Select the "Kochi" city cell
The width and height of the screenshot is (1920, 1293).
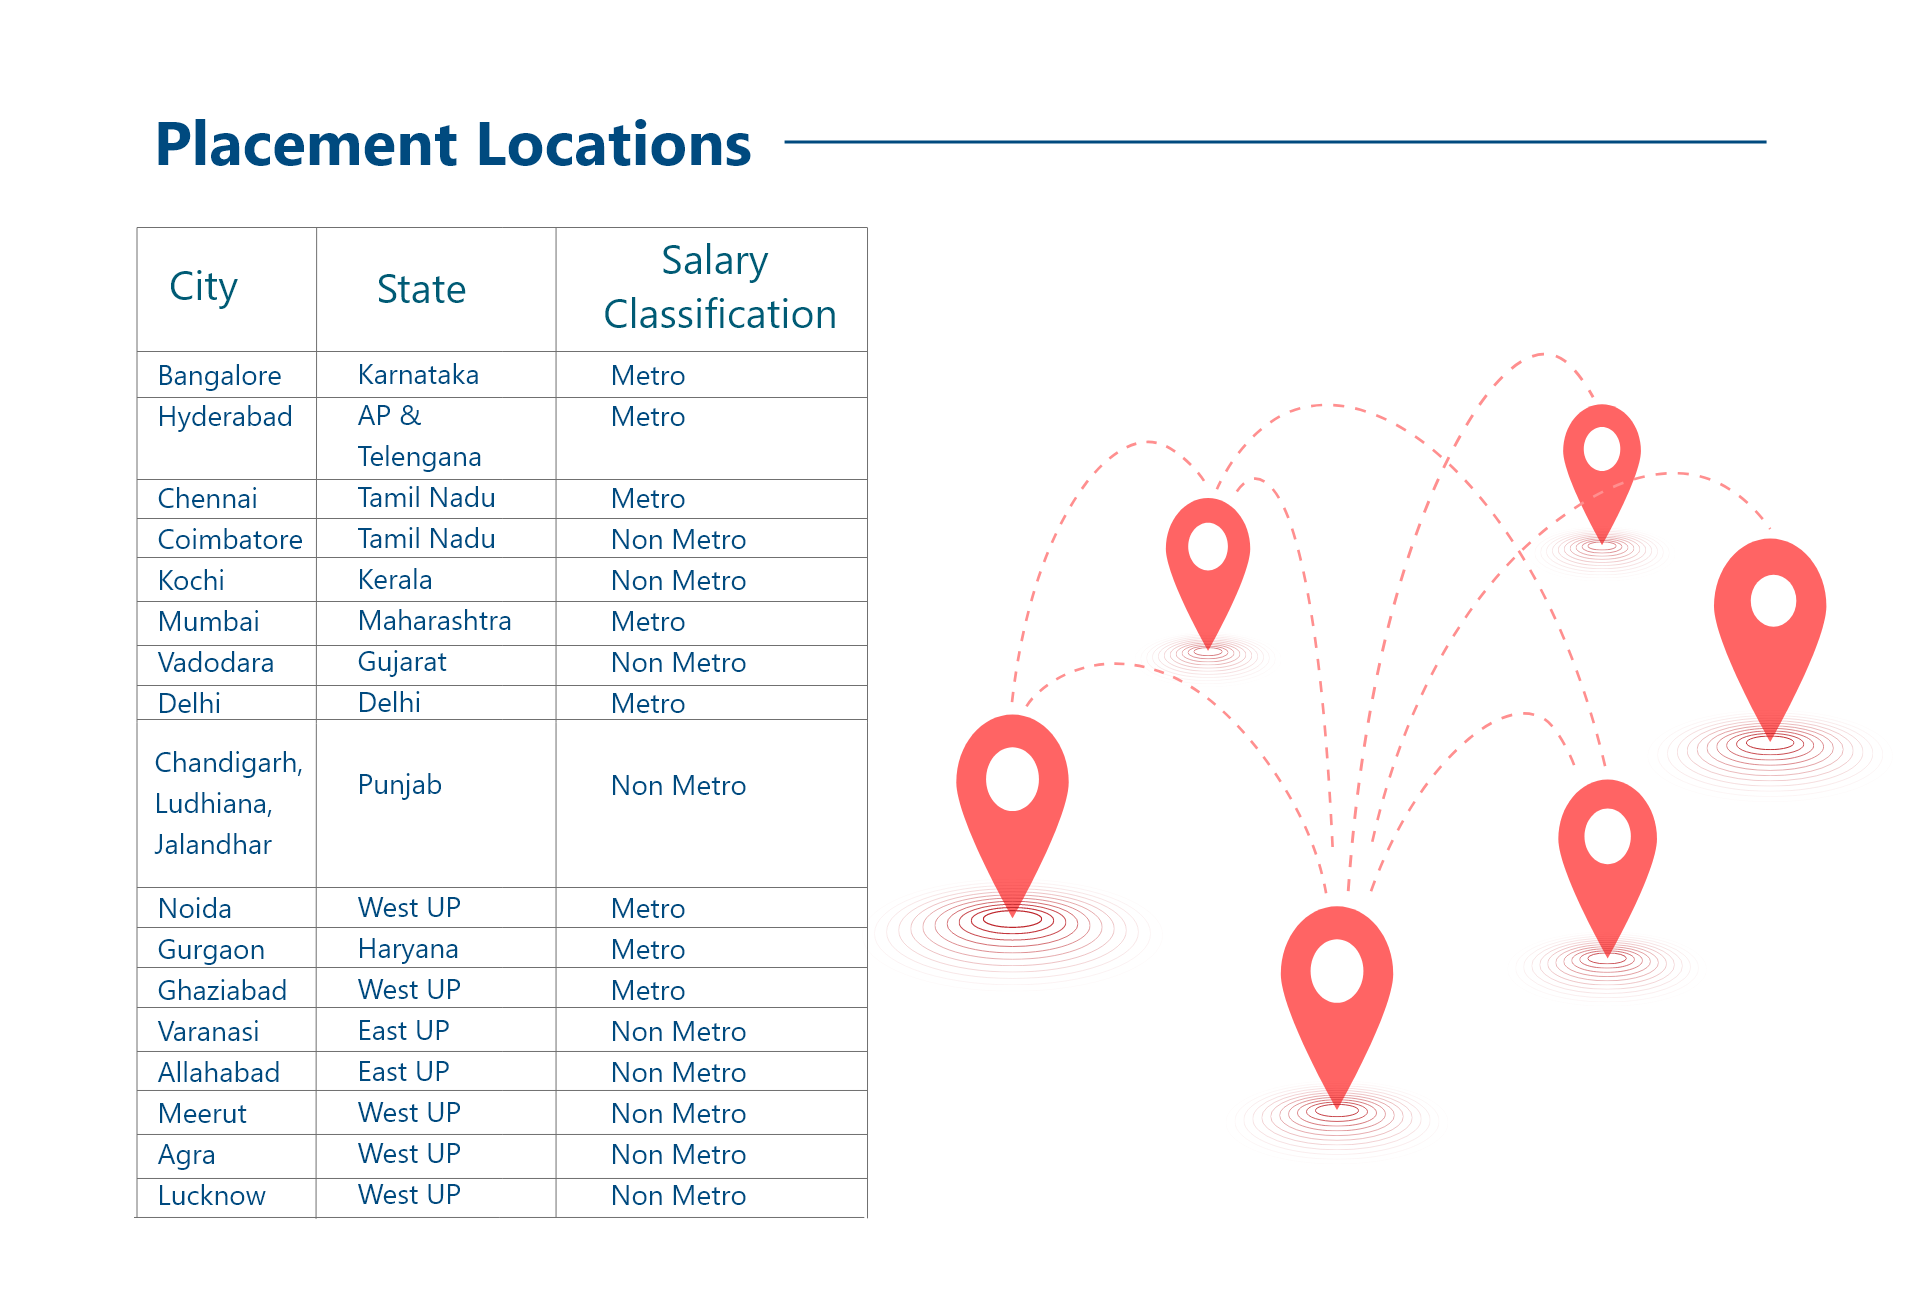click(x=191, y=581)
